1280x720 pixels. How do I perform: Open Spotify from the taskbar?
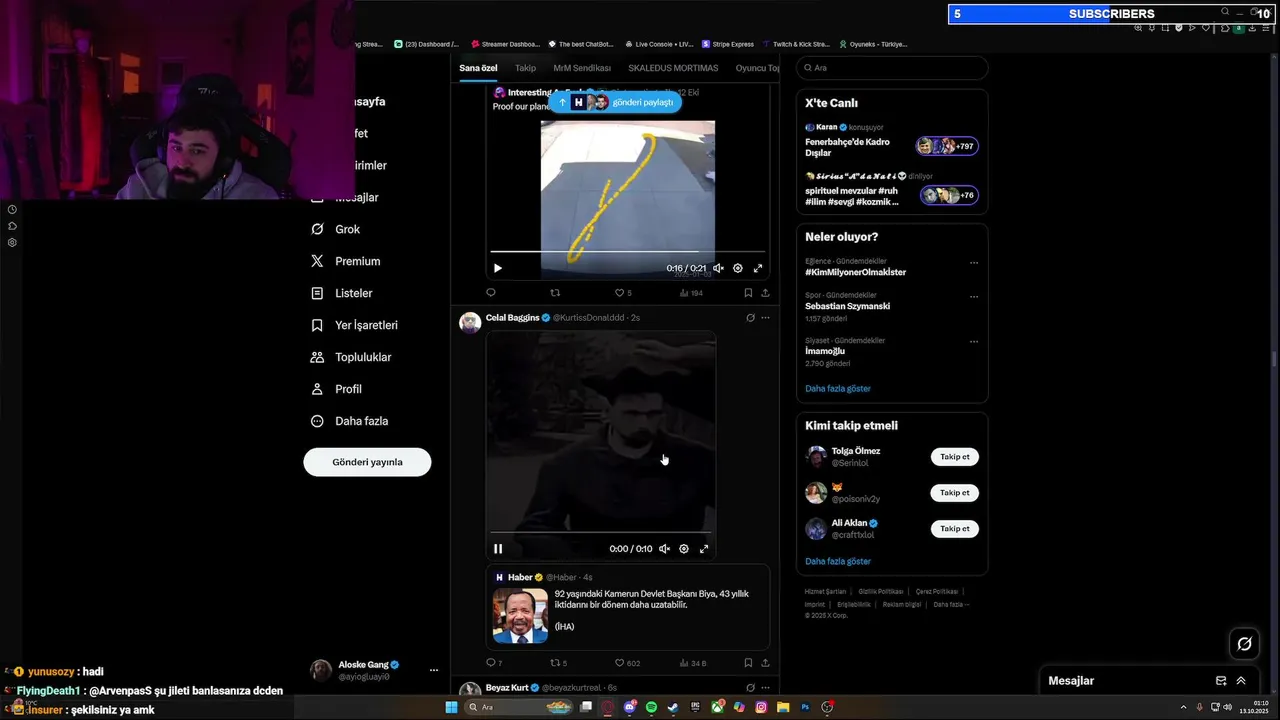pos(651,707)
